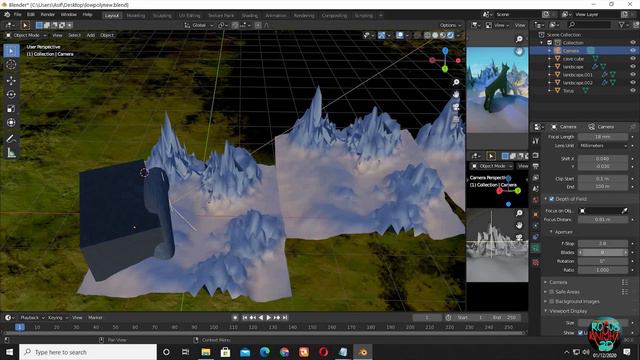
Task: Open the Render properties tab
Action: (x=536, y=156)
